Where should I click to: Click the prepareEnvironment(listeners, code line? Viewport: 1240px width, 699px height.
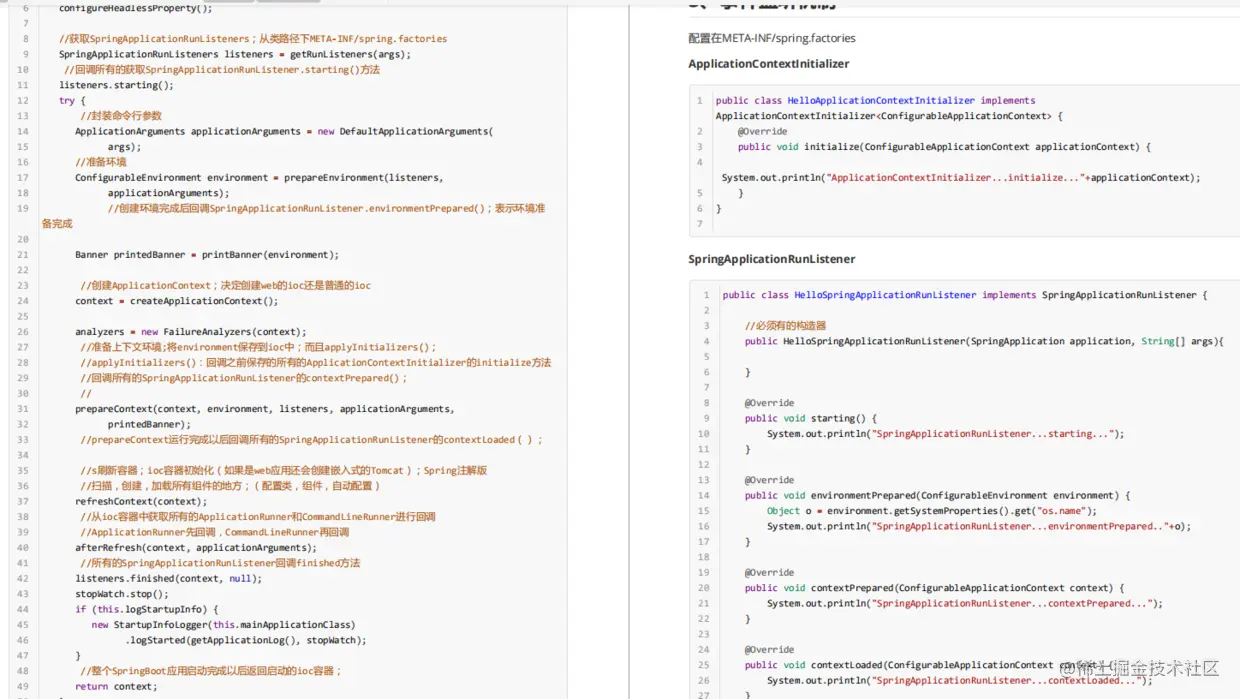point(259,177)
